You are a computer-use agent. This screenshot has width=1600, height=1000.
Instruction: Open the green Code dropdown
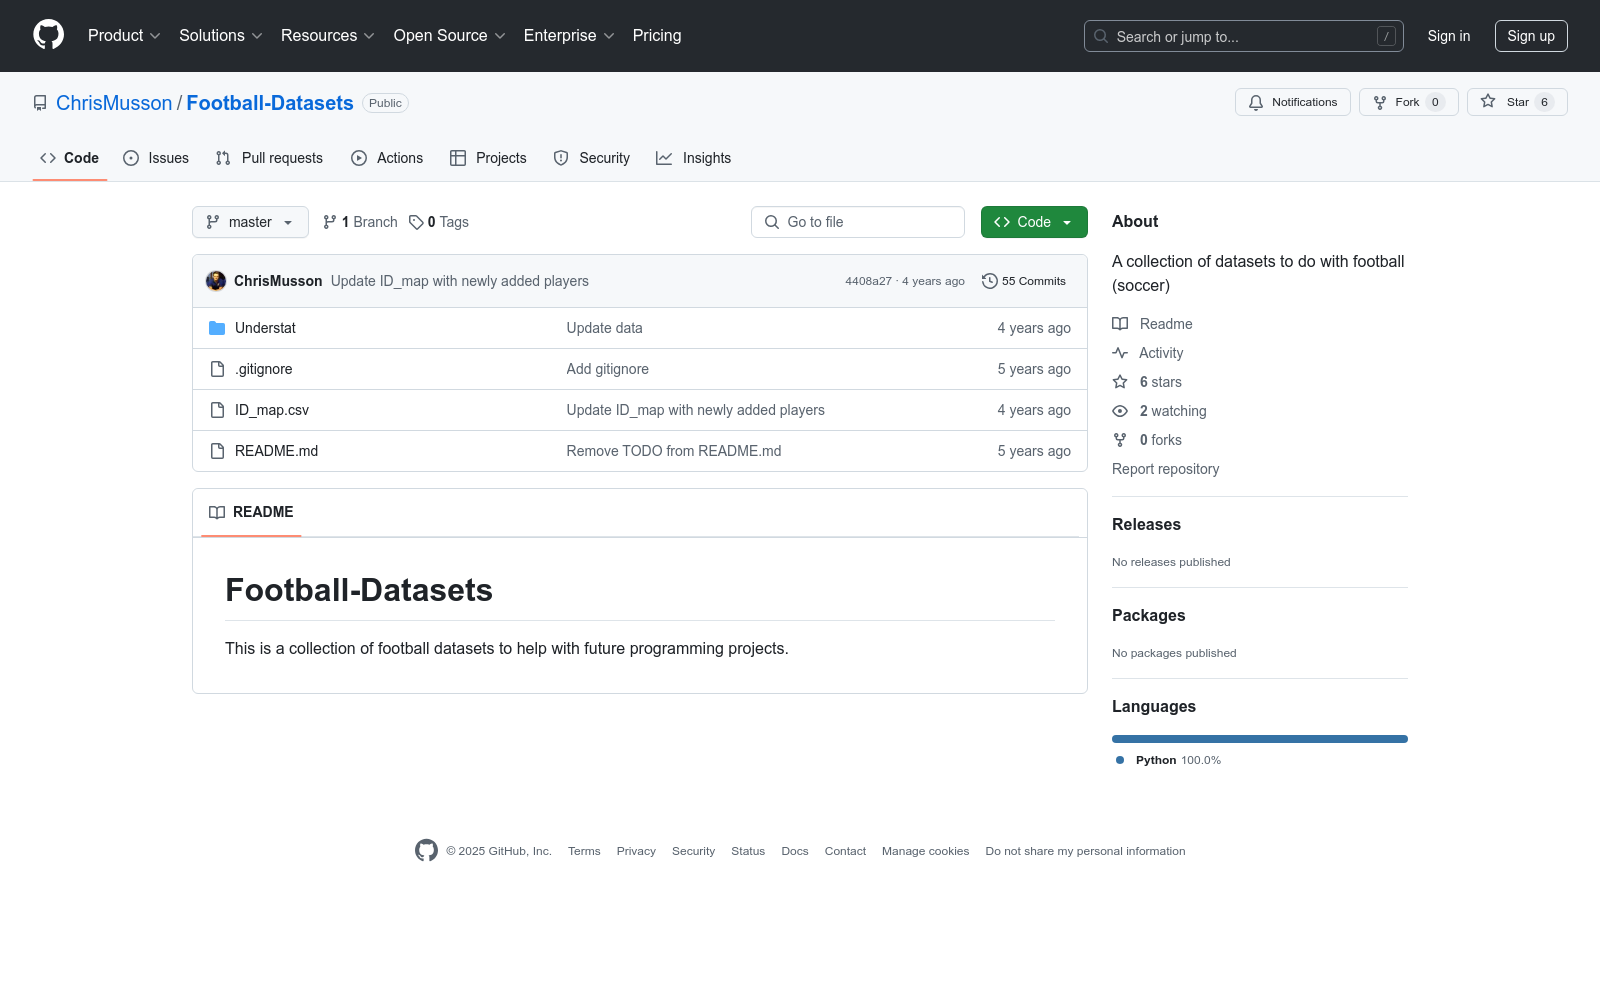[1034, 222]
